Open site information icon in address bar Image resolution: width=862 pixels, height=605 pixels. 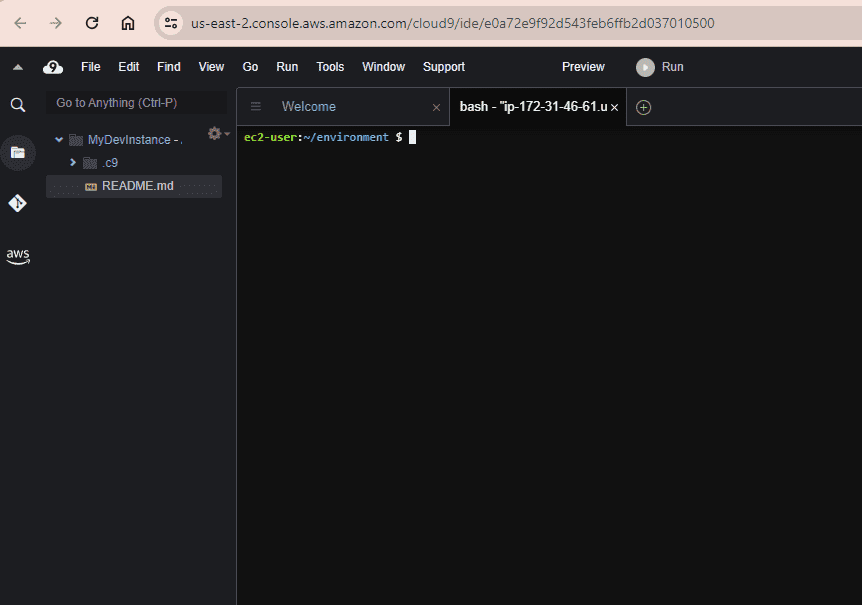click(x=170, y=23)
